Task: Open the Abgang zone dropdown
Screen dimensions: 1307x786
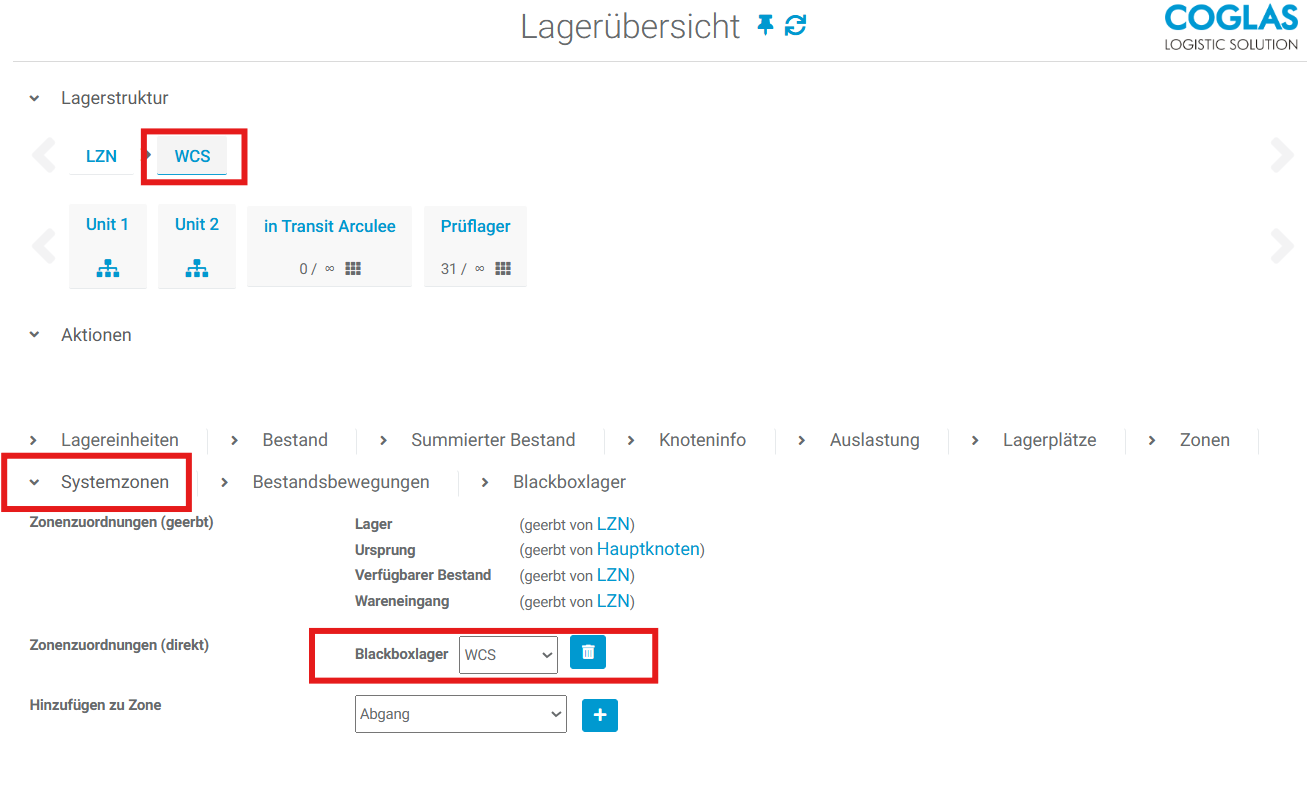Action: tap(460, 714)
